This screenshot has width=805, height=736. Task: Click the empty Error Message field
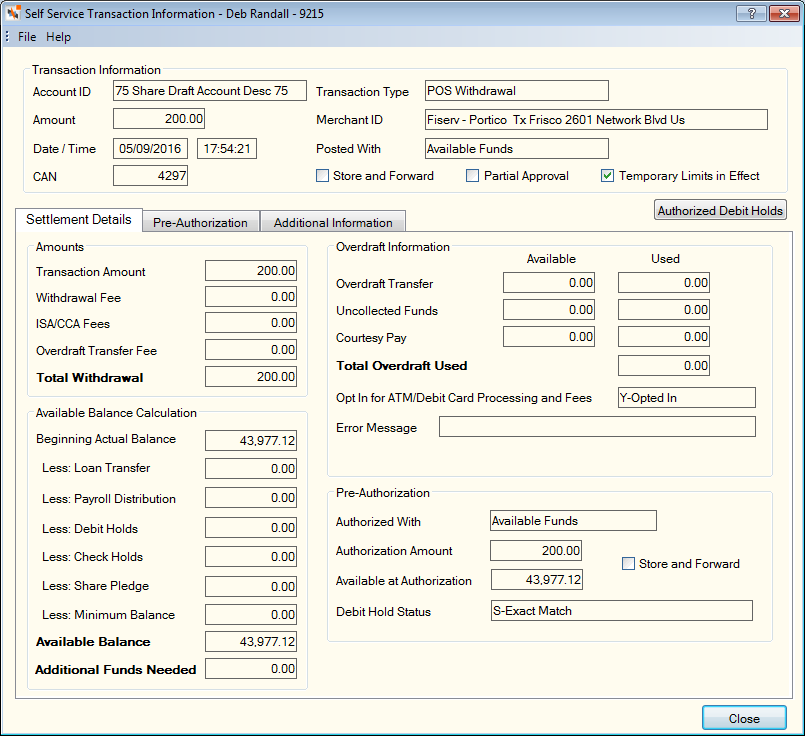[597, 427]
